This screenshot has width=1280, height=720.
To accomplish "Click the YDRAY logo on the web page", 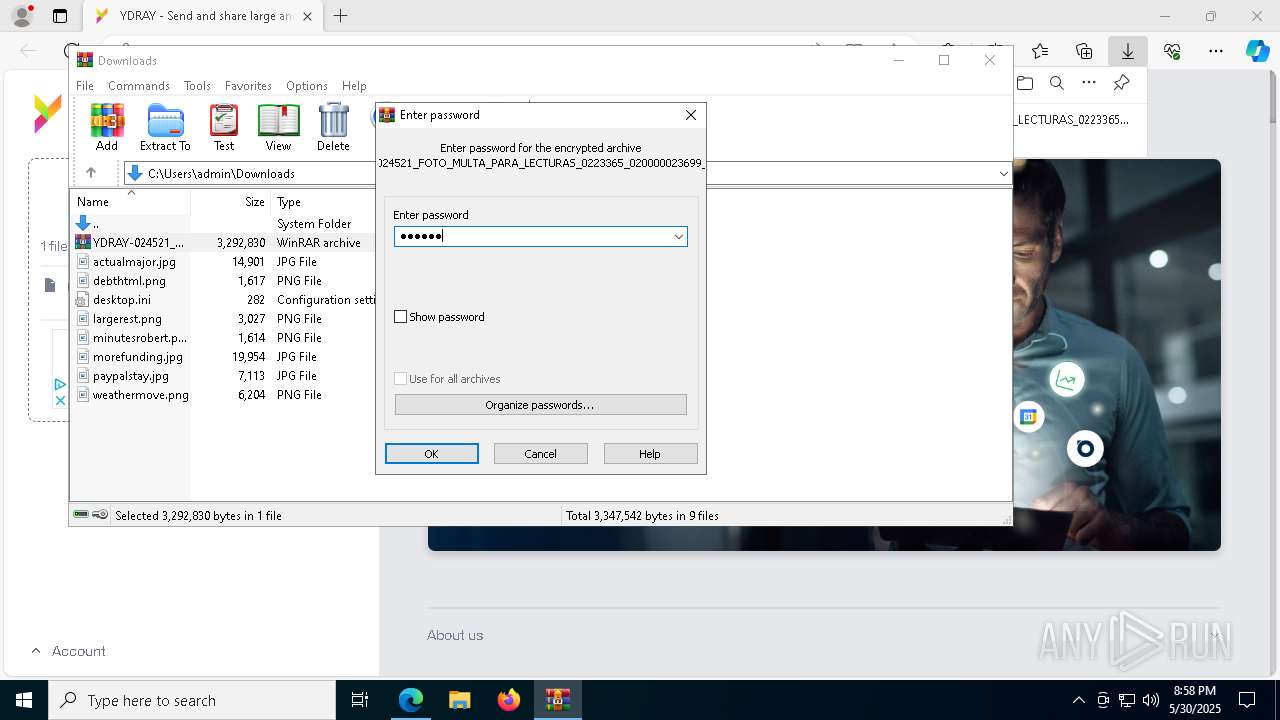I will coord(47,113).
